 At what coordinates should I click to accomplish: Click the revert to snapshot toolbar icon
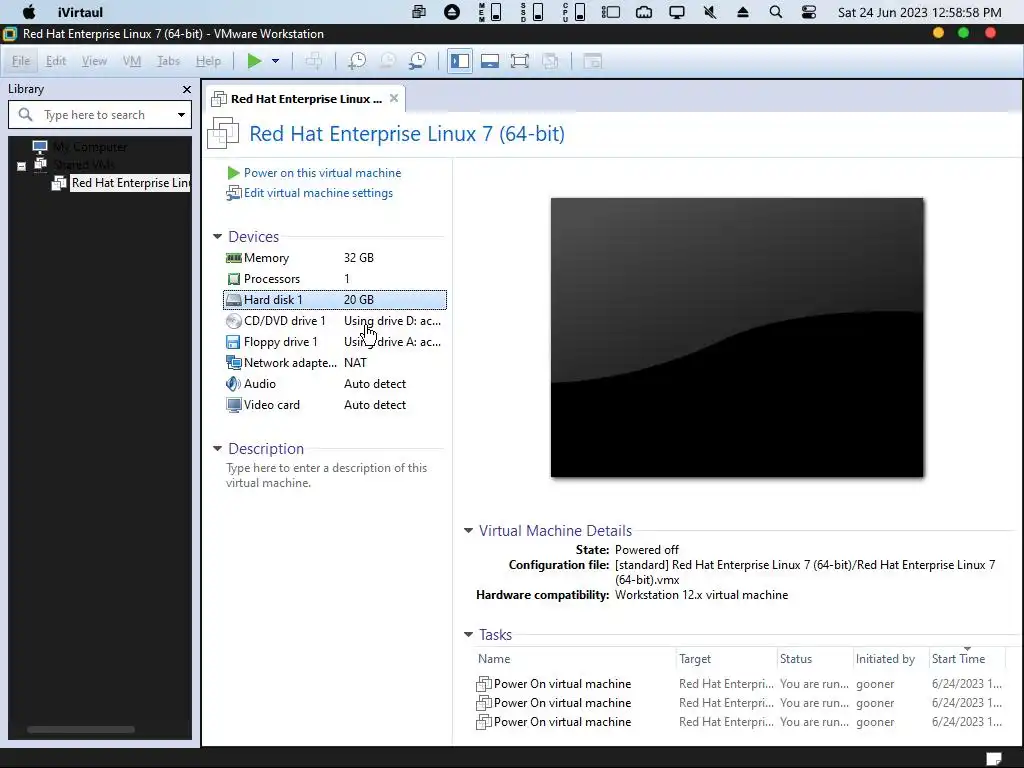tap(388, 61)
